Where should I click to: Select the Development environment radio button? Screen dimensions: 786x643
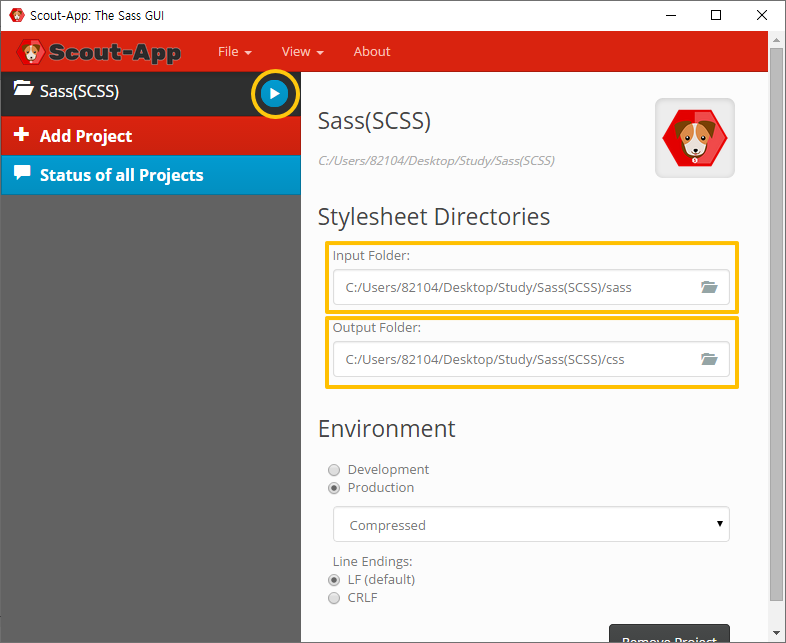tap(334, 470)
